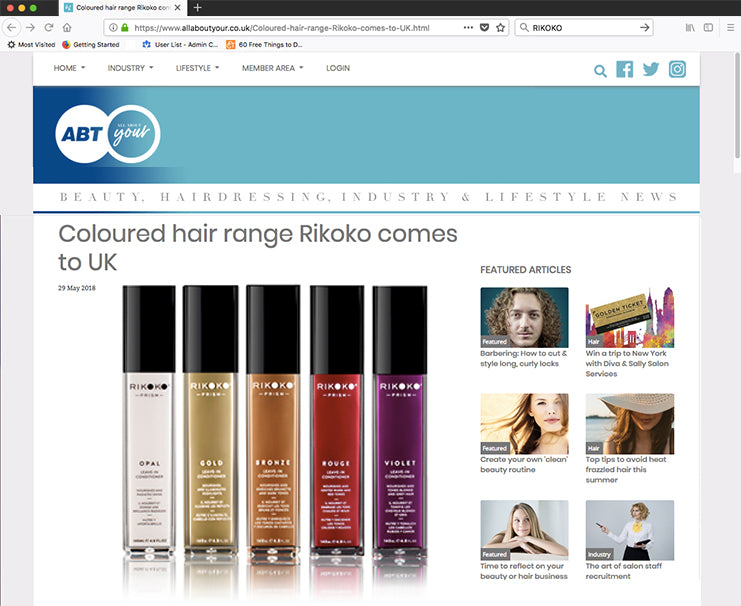741x606 pixels.
Task: Reload the current page
Action: [x=48, y=27]
